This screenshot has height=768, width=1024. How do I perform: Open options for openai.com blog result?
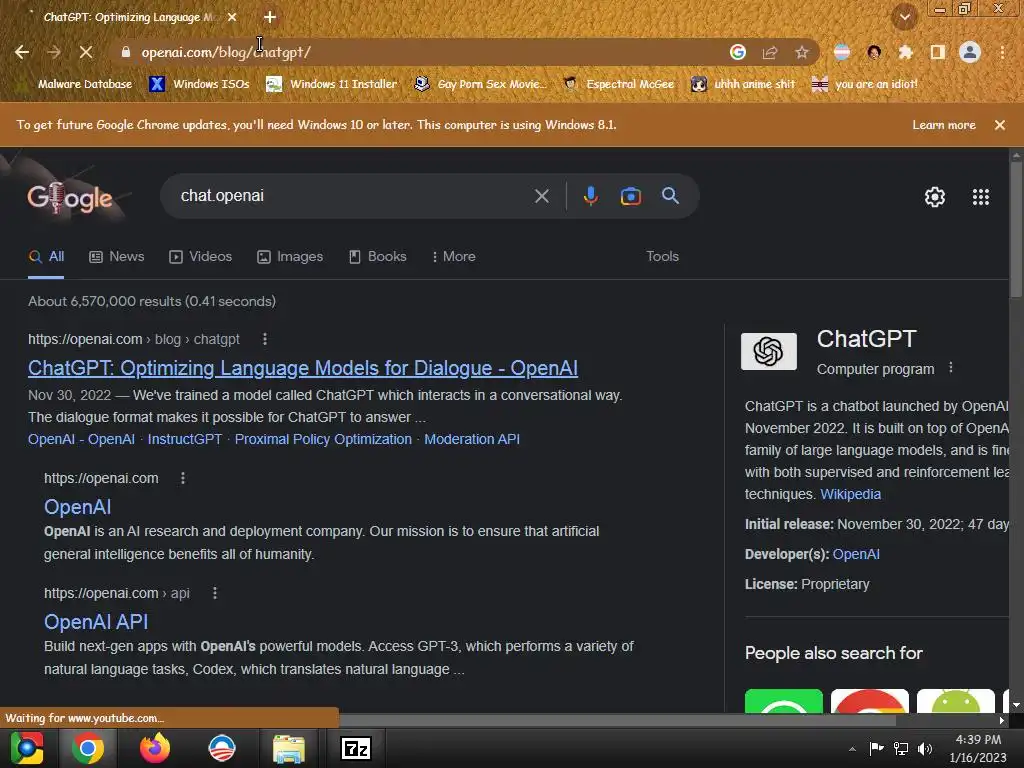pyautogui.click(x=264, y=339)
